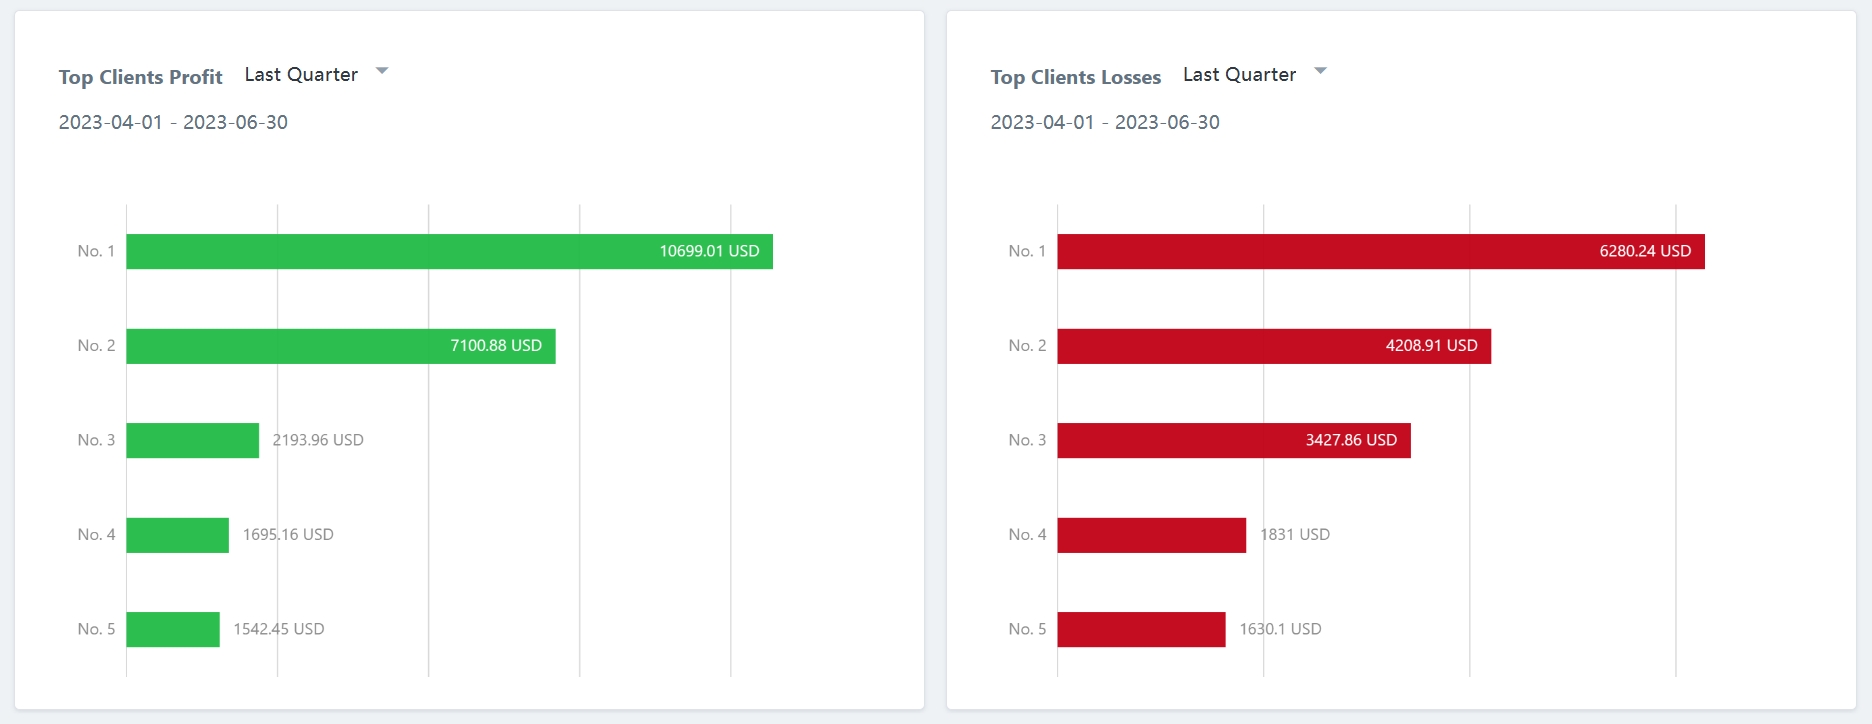Click the No. 5 green profit bar

(173, 629)
